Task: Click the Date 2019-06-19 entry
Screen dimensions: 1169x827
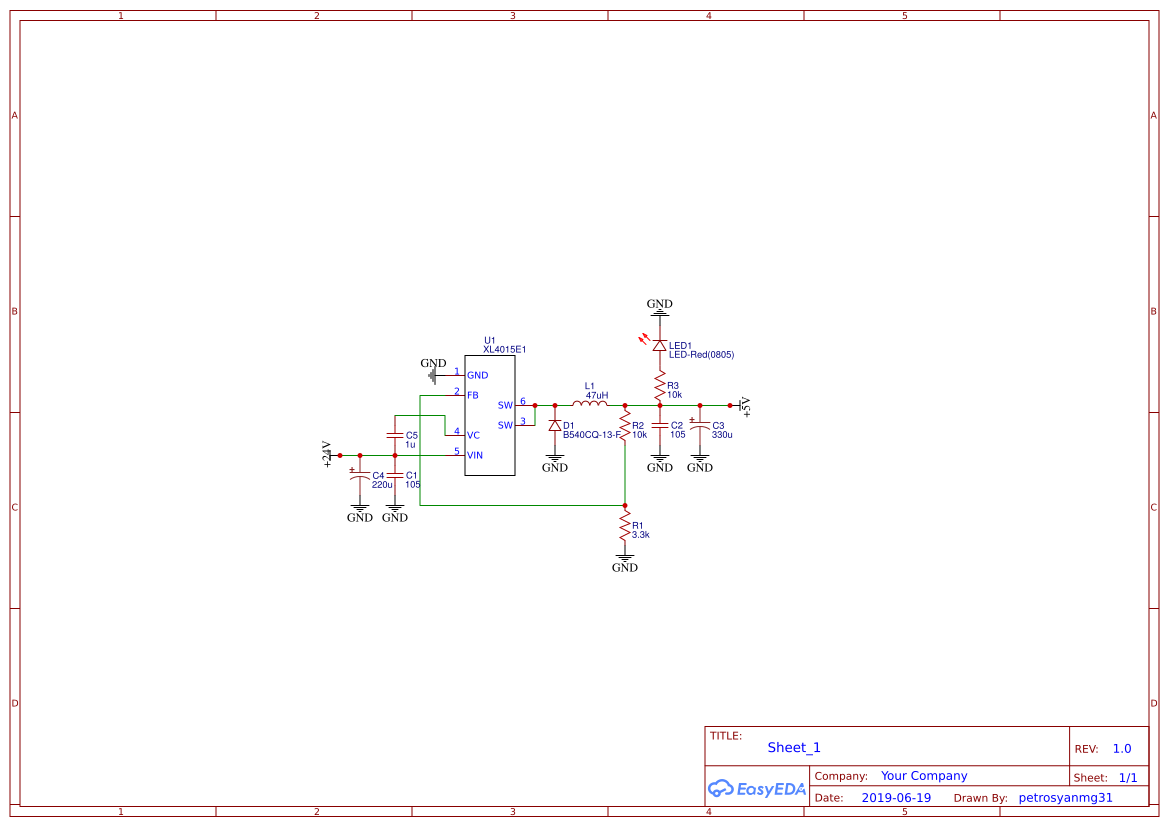Action: coord(896,797)
